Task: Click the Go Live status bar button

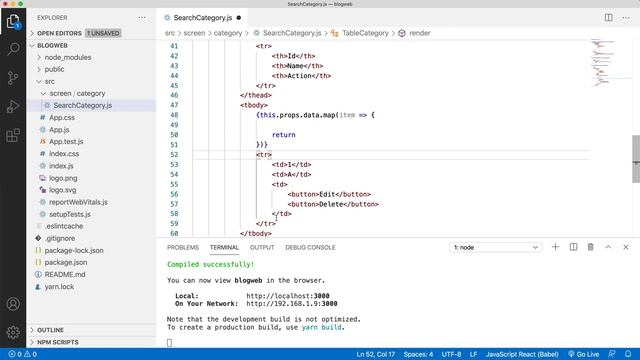Action: point(584,354)
